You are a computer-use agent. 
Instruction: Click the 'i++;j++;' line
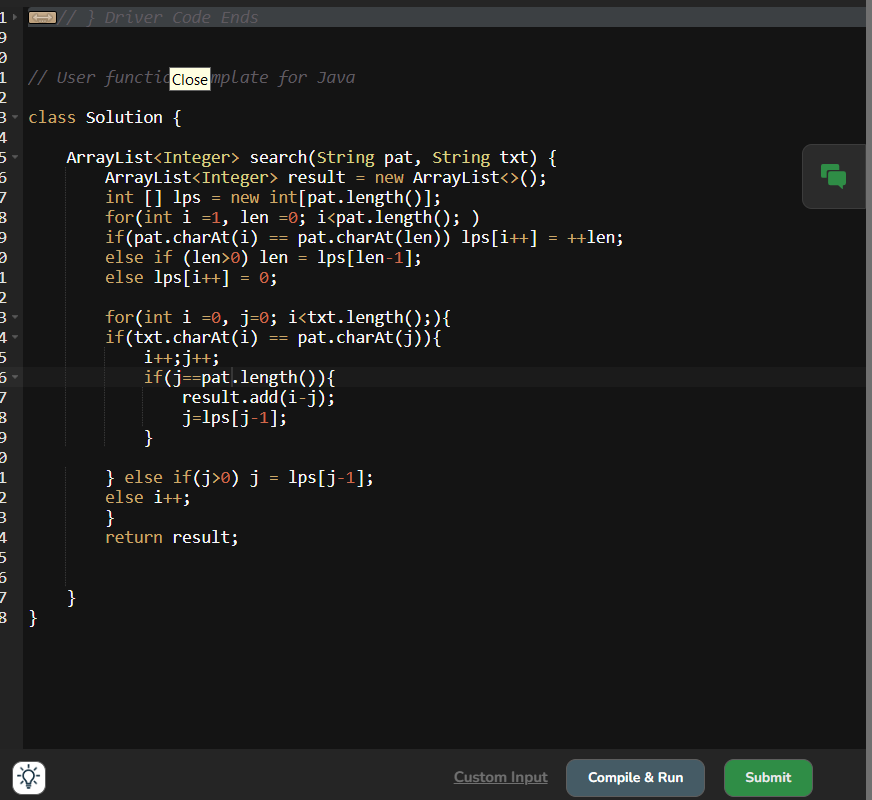coord(182,357)
